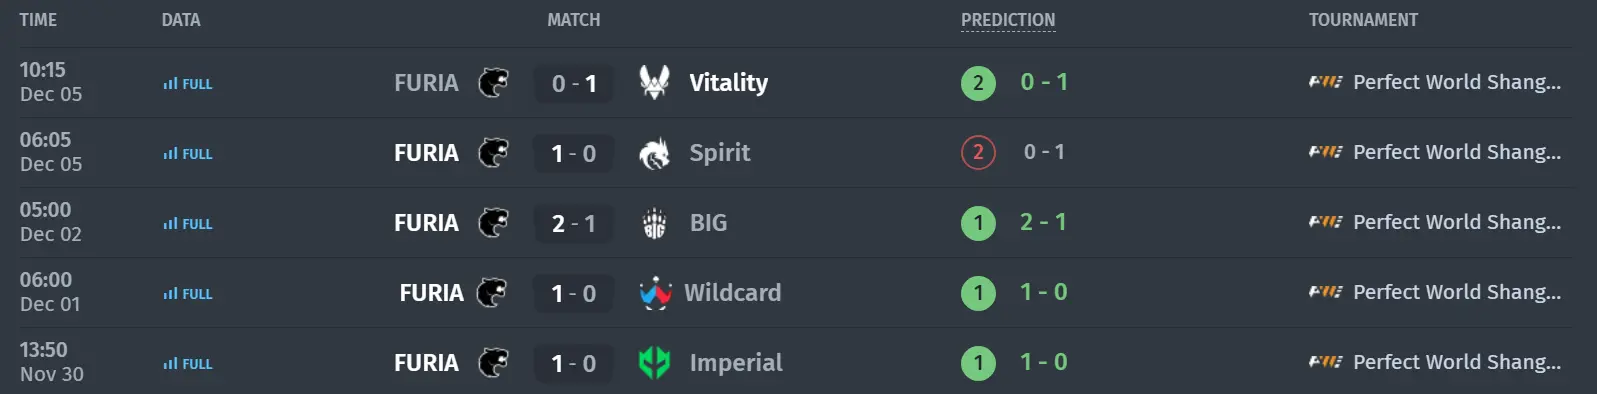The height and width of the screenshot is (394, 1597).
Task: Click FURIA logo in the Vitality match row
Action: 493,82
